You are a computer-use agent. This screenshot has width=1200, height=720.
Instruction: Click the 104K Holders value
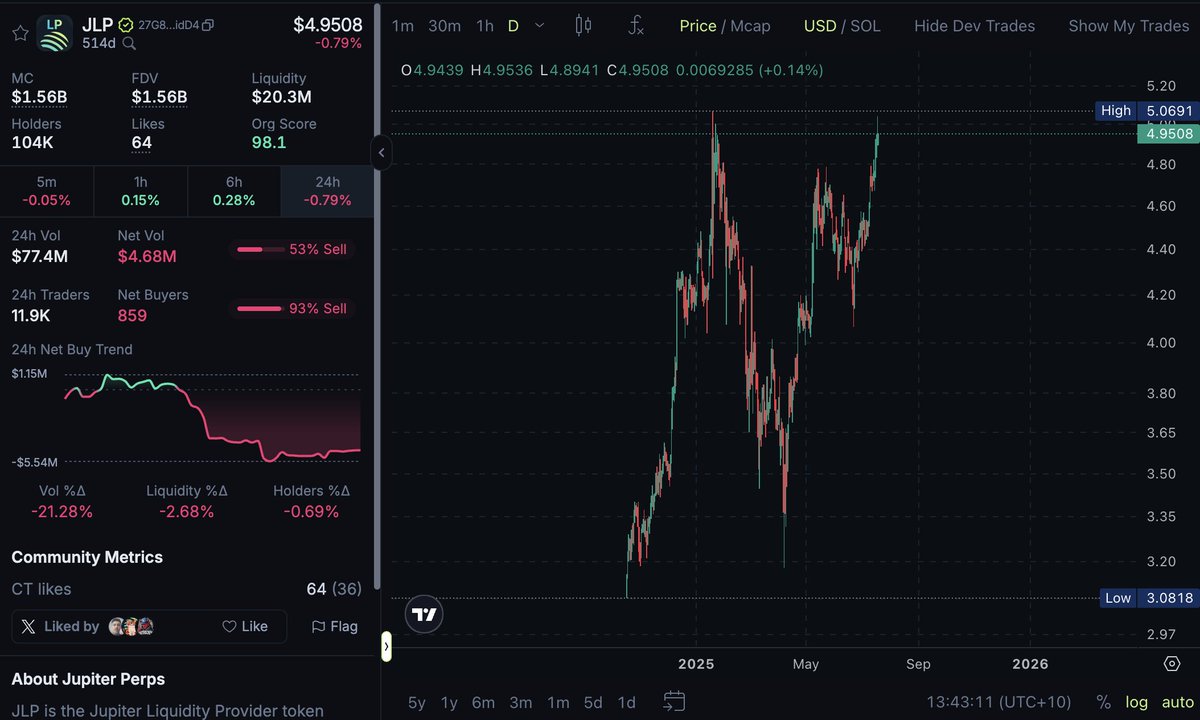tap(32, 143)
